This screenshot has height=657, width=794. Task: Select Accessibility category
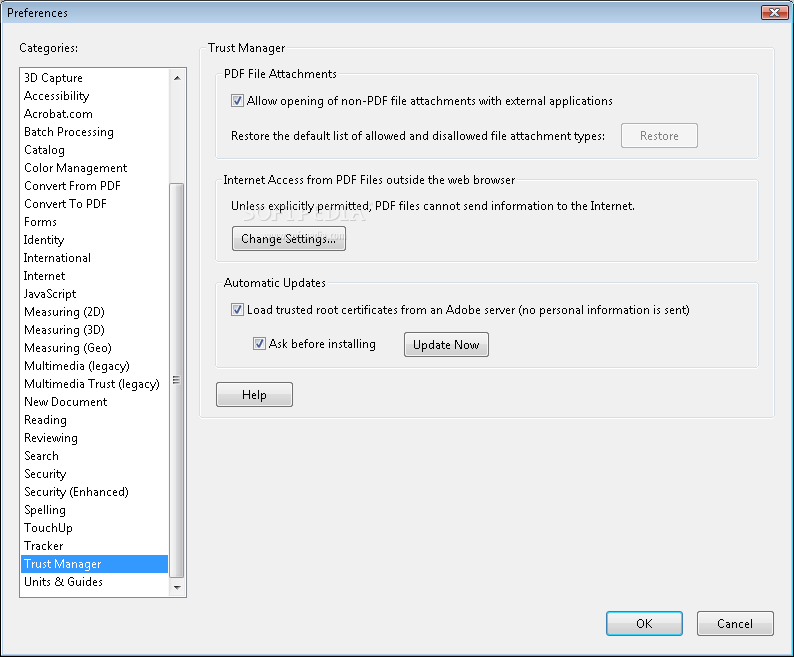tap(94, 96)
